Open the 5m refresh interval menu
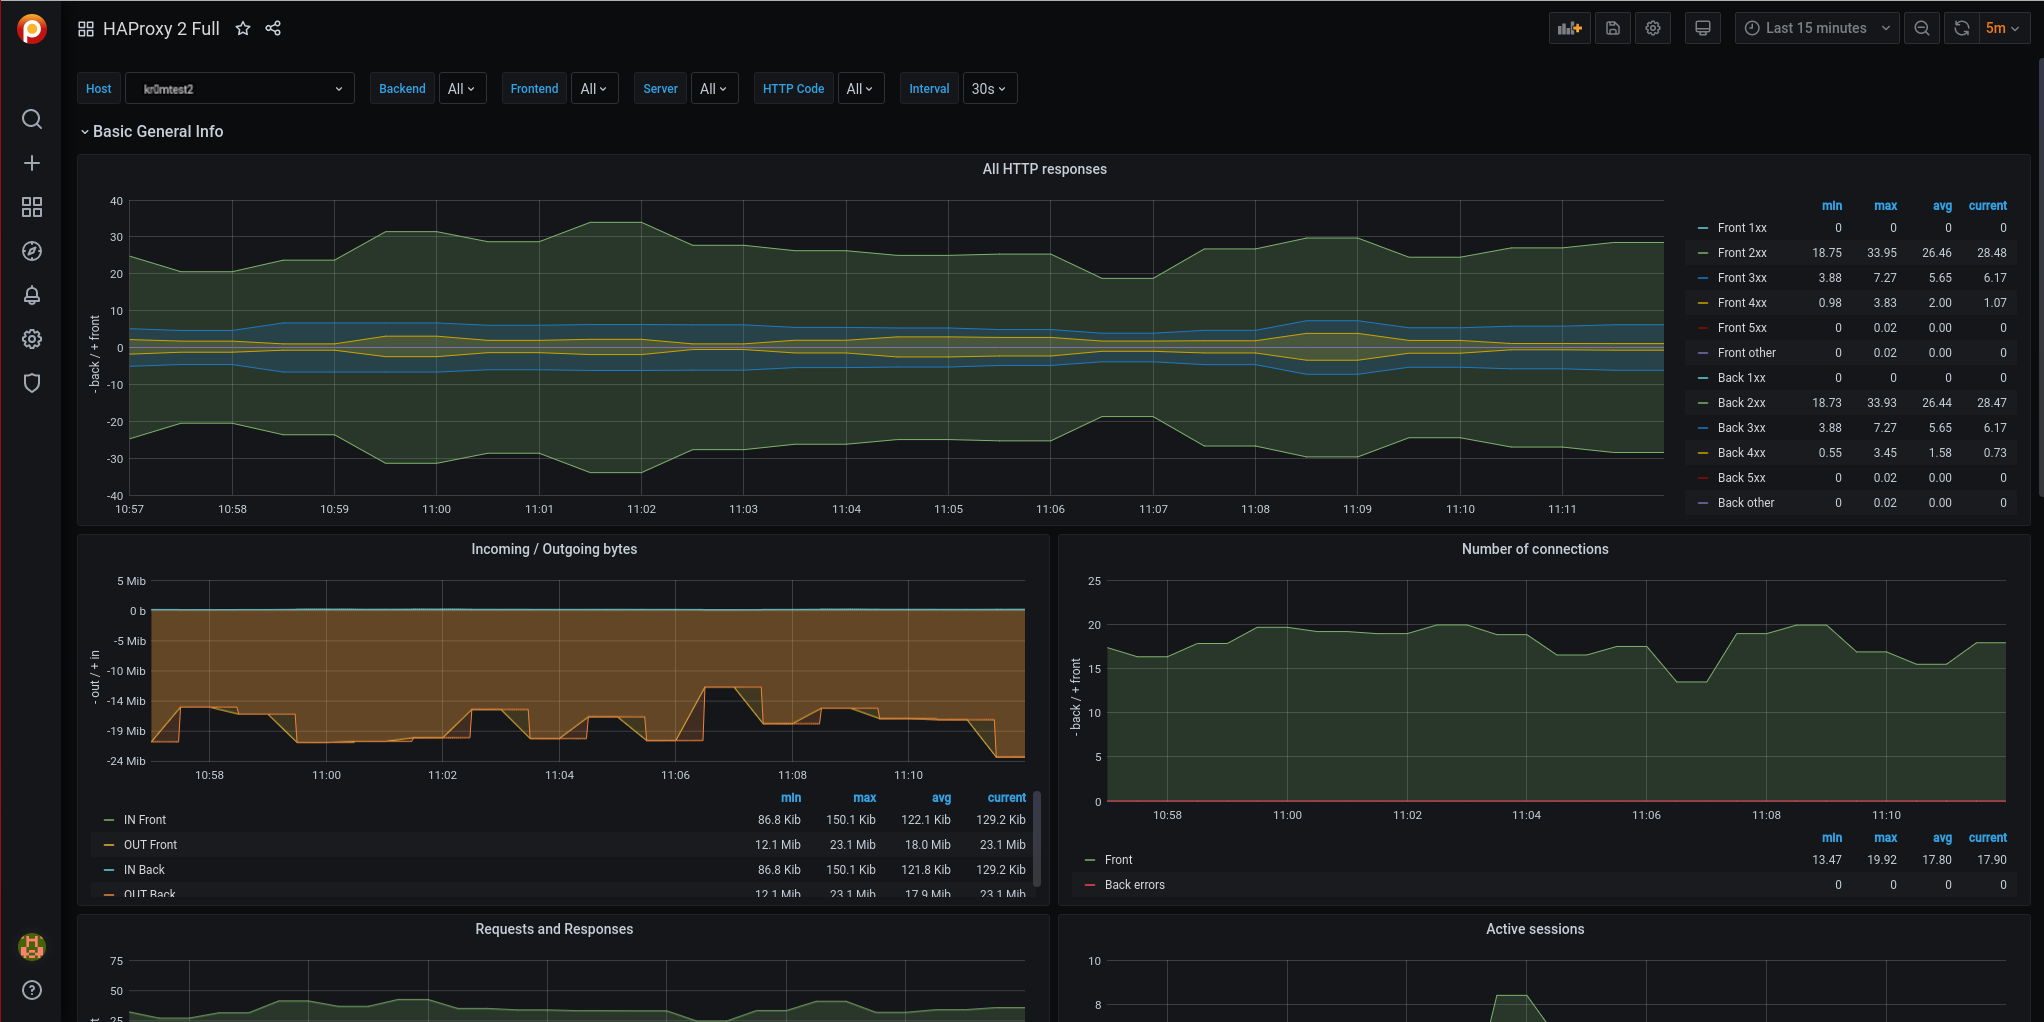The width and height of the screenshot is (2044, 1022). 2002,28
